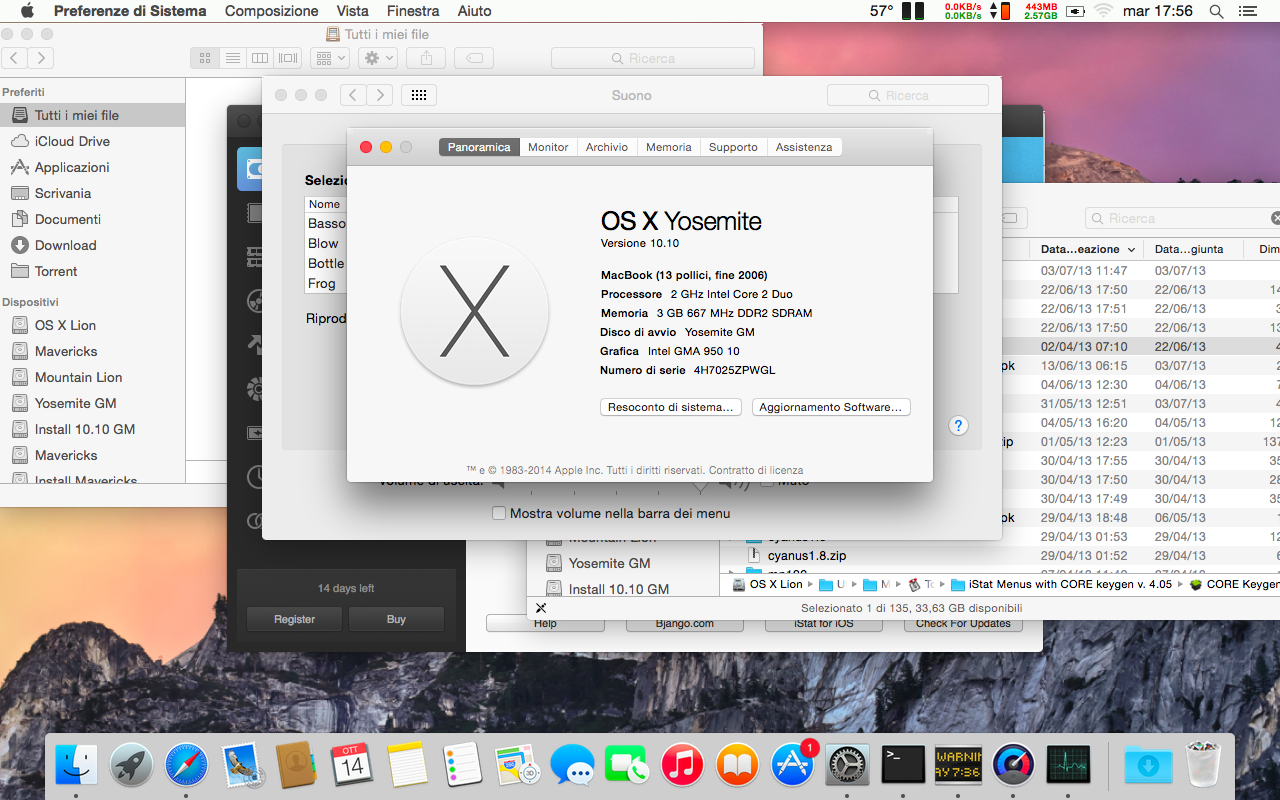Screen dimensions: 1280x800
Task: Click help question mark in Suono window
Action: pos(958,426)
